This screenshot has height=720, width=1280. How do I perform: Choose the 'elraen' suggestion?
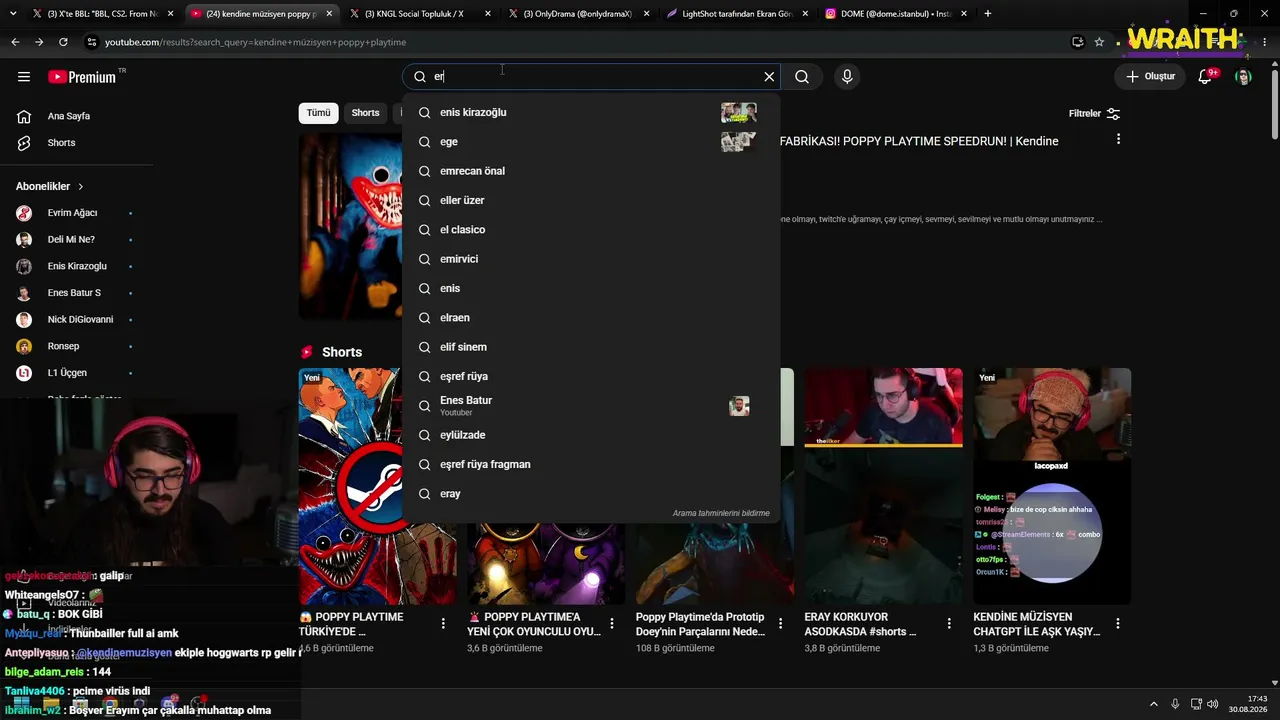tap(591, 318)
